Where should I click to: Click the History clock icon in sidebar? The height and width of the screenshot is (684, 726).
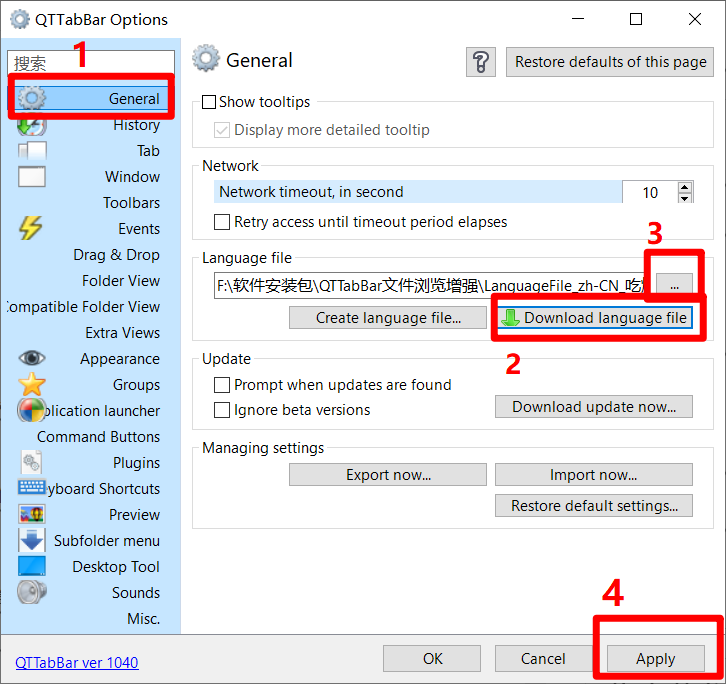coord(31,125)
